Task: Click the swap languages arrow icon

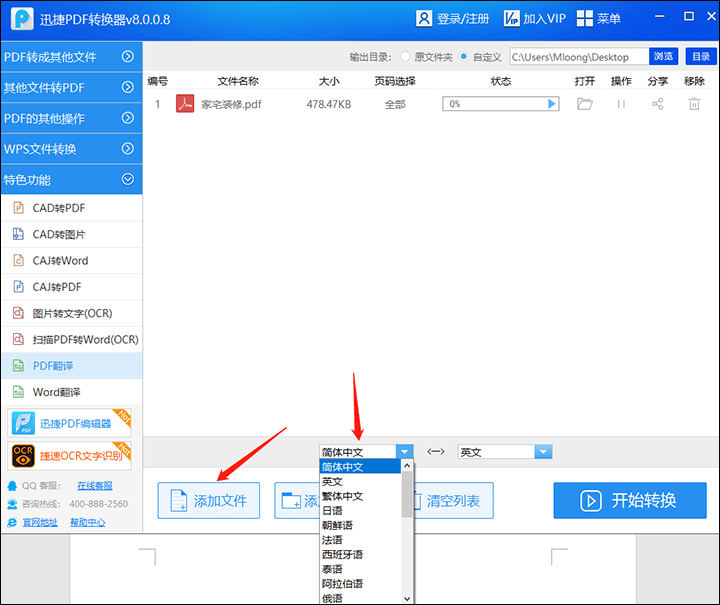Action: coord(435,452)
